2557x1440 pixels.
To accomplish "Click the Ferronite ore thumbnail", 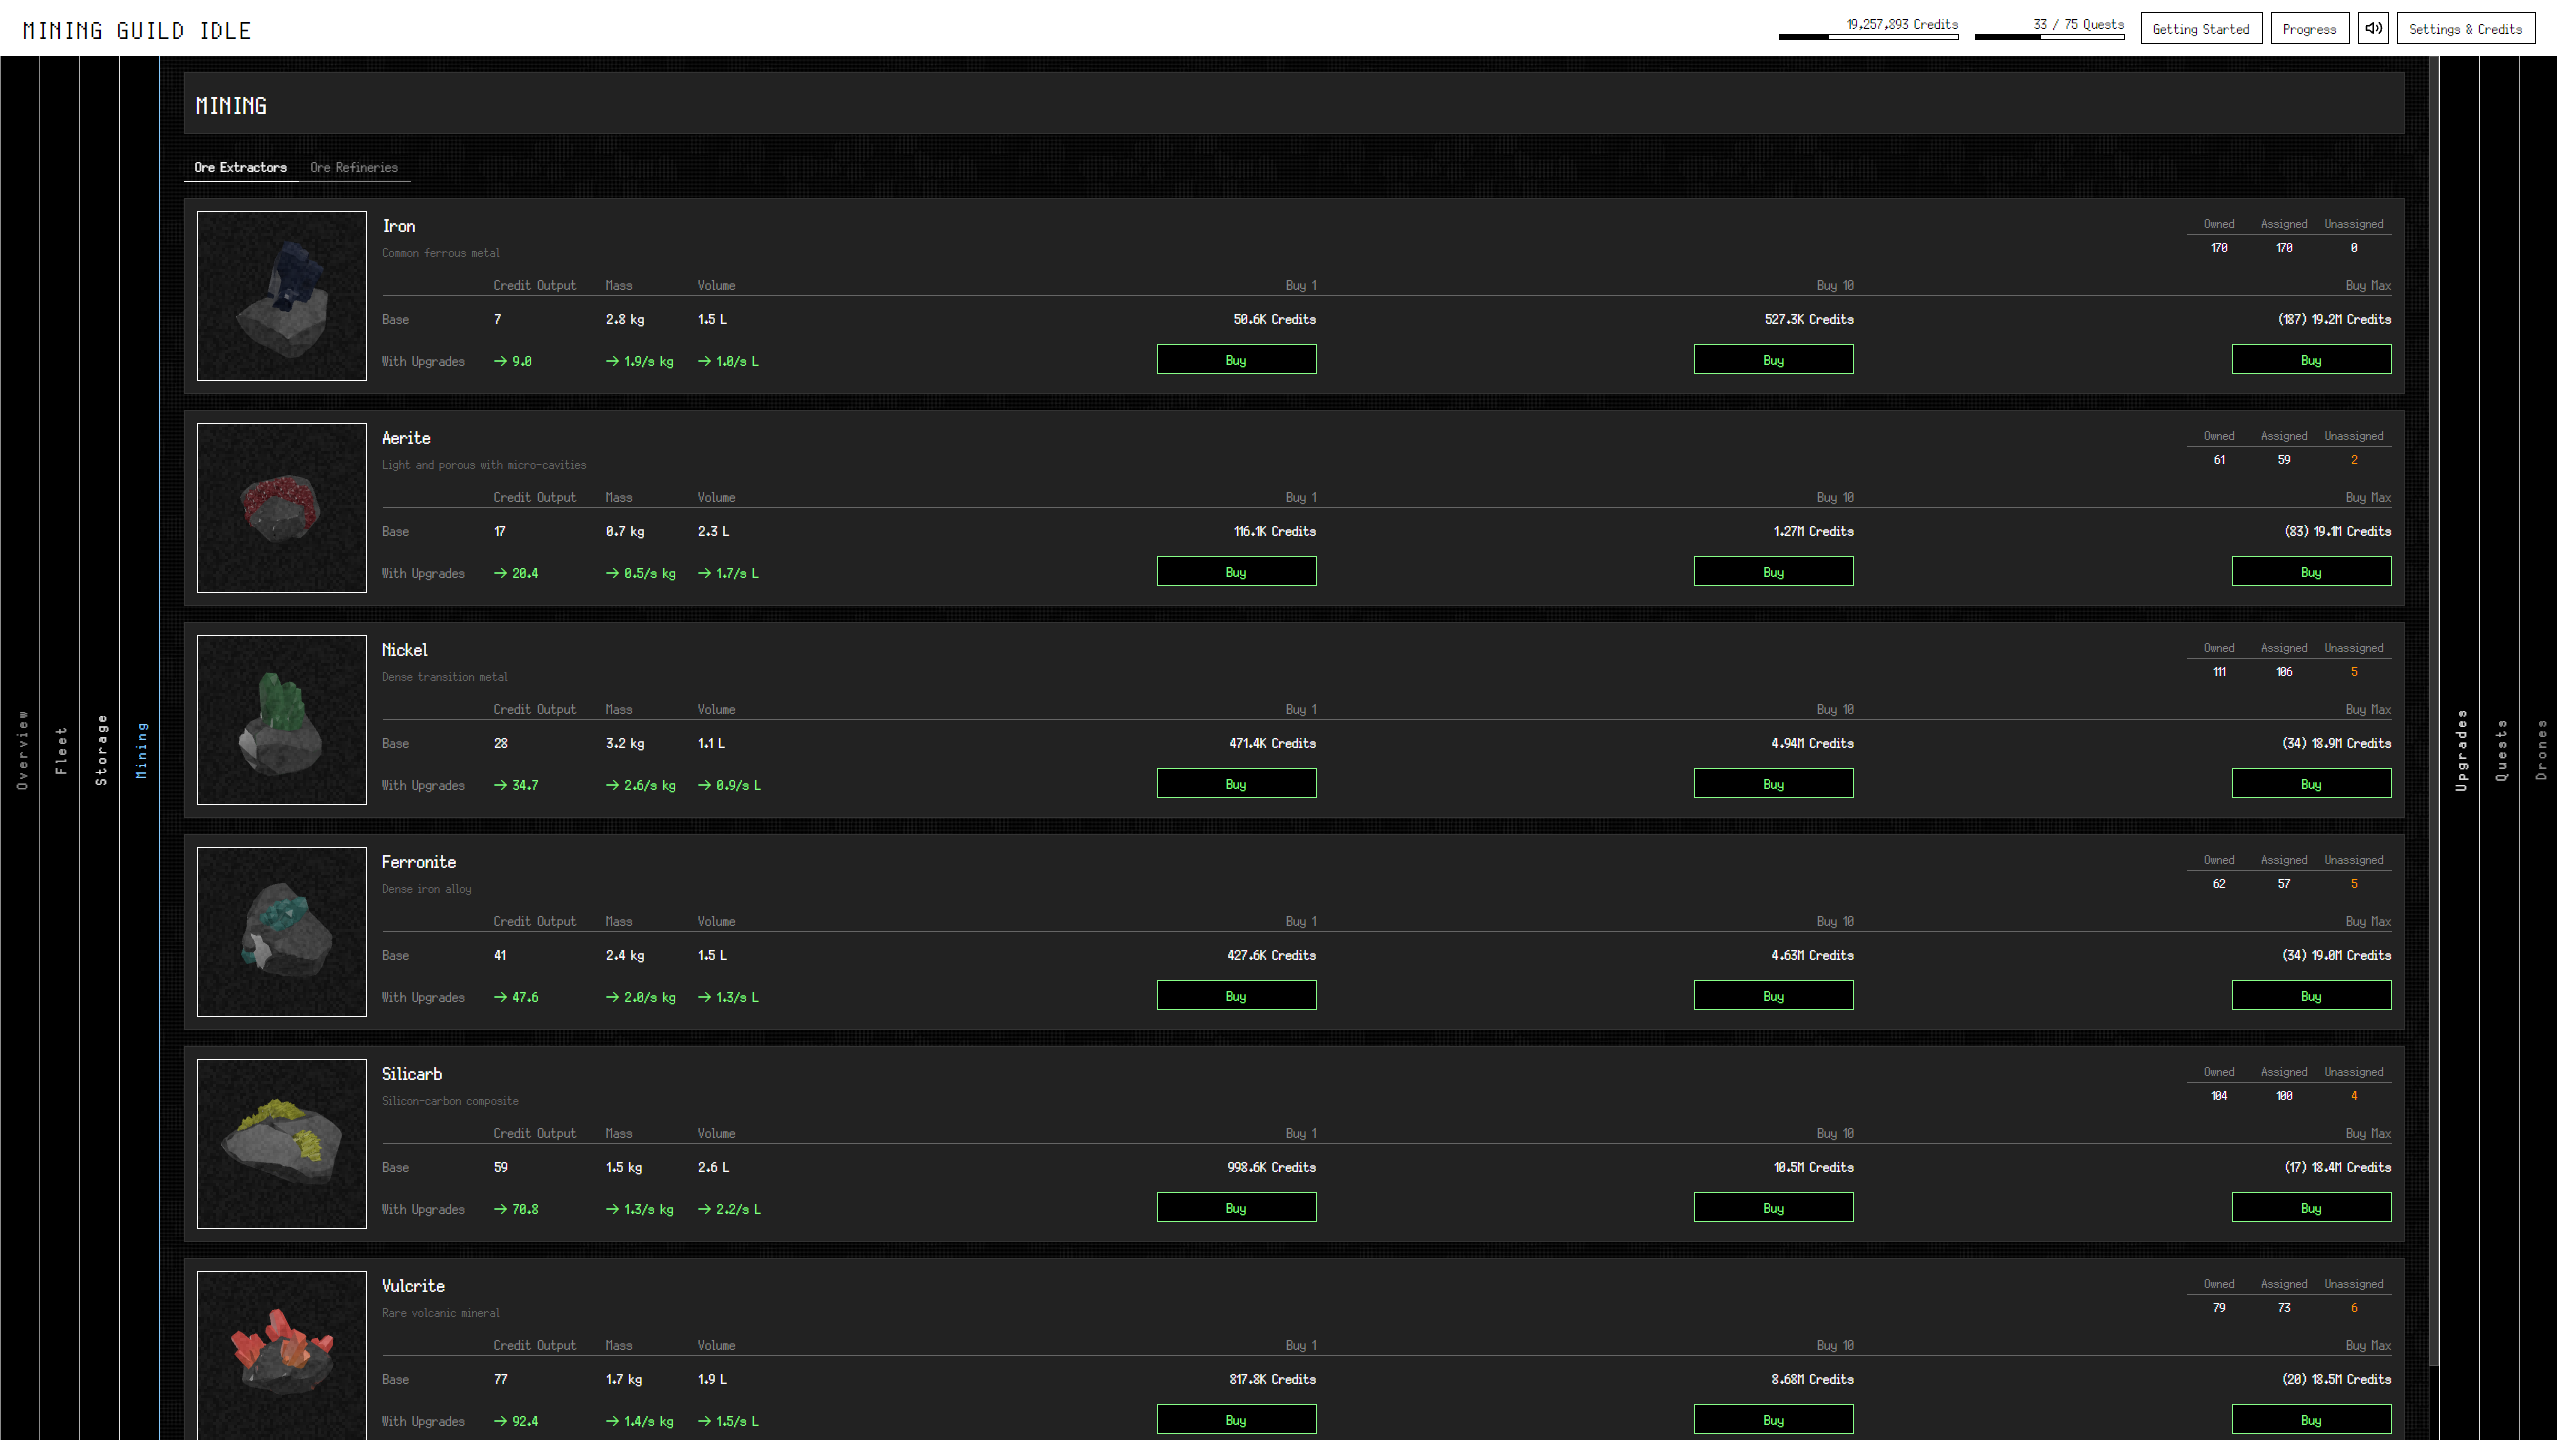I will tap(282, 932).
